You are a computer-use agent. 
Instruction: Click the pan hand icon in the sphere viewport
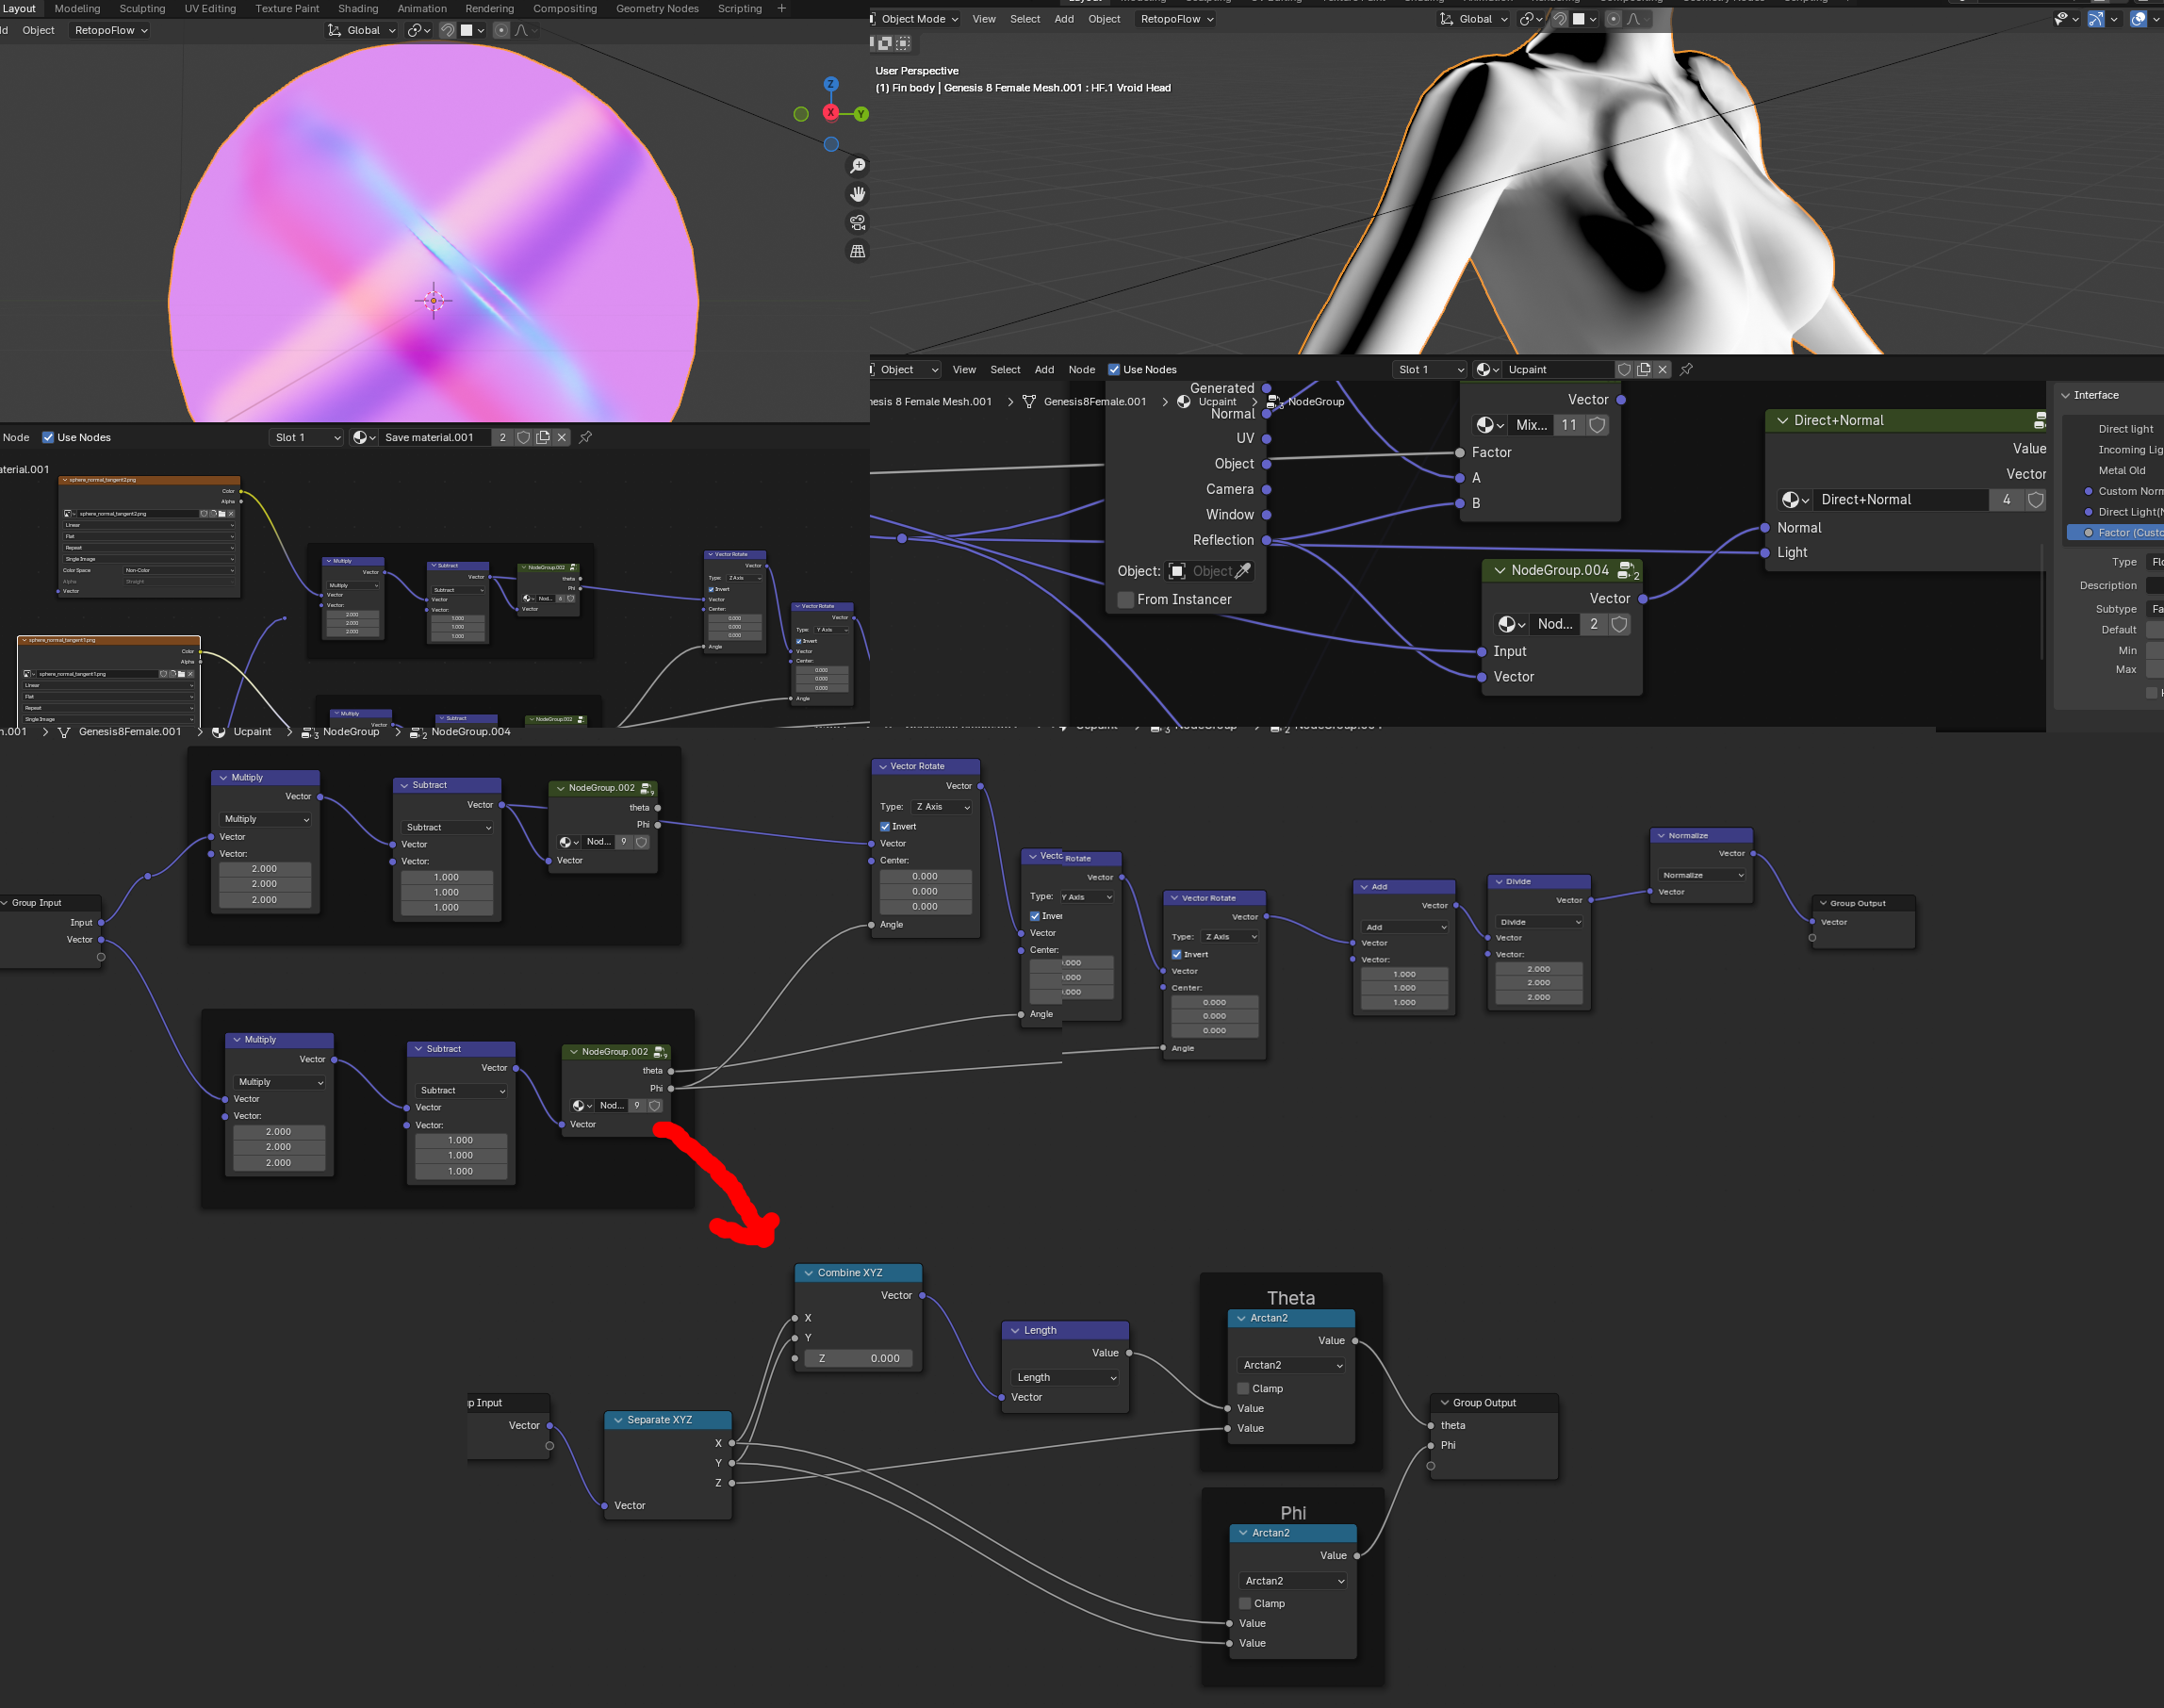click(857, 194)
